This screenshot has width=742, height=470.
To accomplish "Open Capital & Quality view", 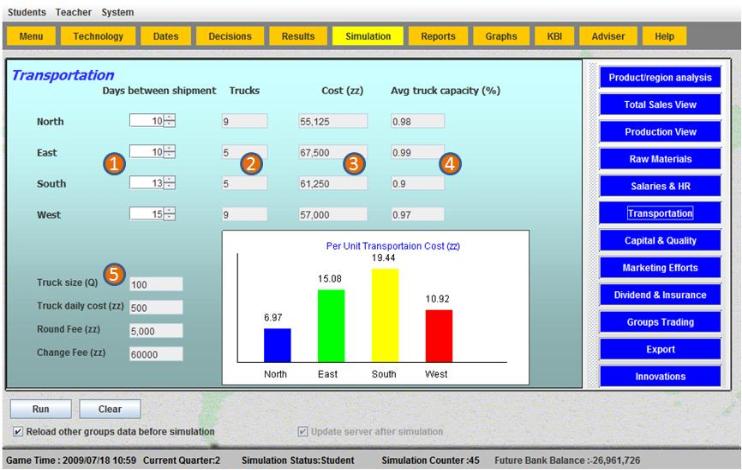I will [659, 240].
